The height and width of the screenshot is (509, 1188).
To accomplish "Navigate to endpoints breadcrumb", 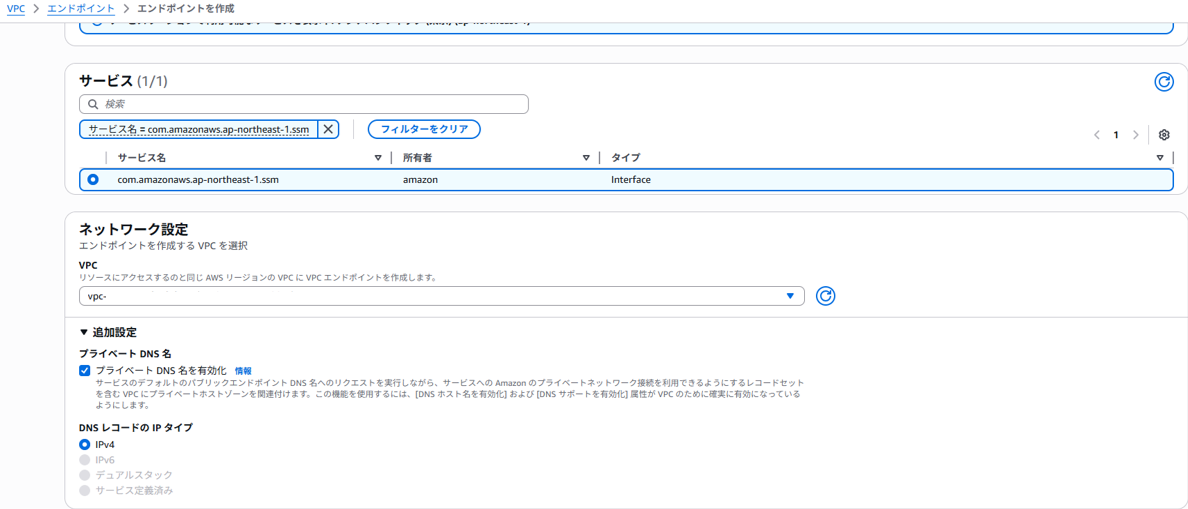I will pyautogui.click(x=81, y=8).
